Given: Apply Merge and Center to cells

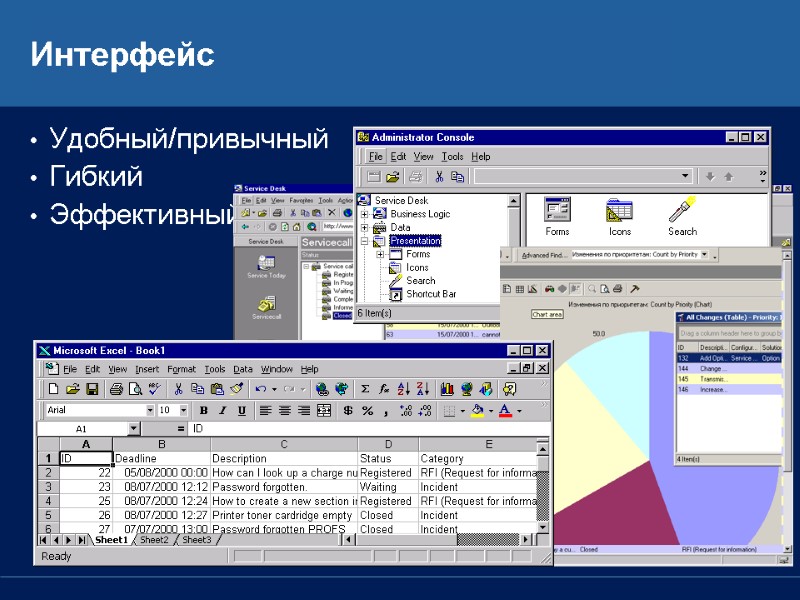Looking at the screenshot, I should (324, 410).
